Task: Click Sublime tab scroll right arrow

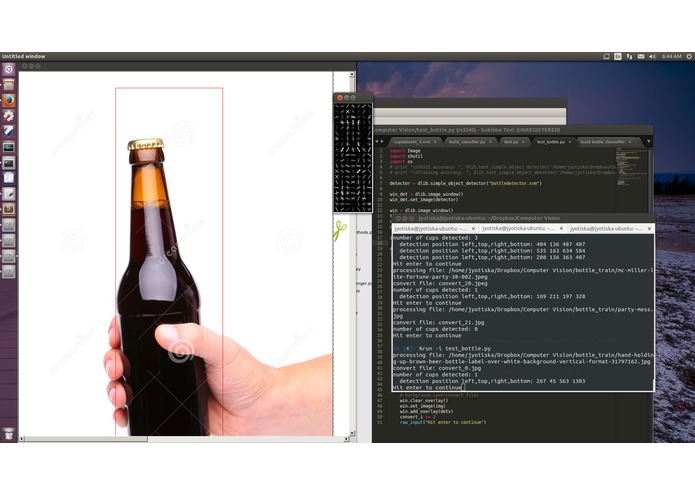Action: click(382, 142)
